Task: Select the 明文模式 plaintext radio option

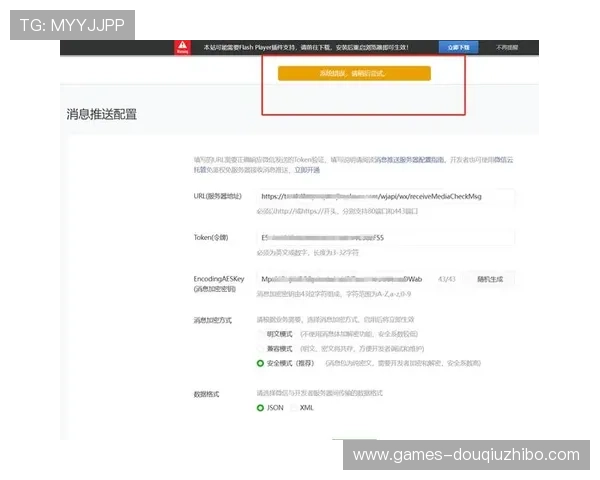Action: [x=261, y=334]
